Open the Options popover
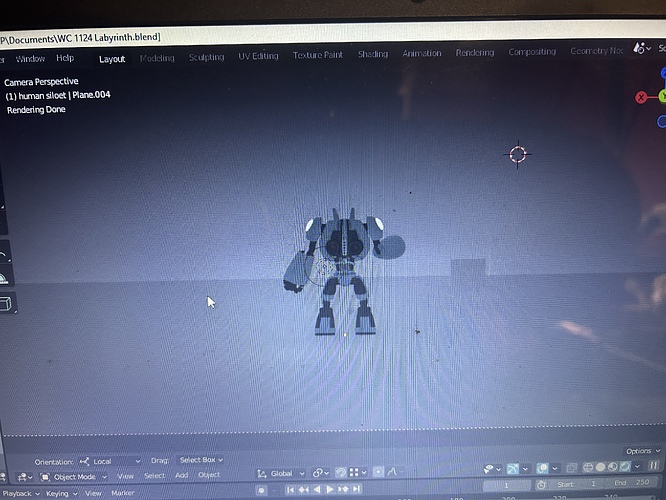This screenshot has height=500, width=666. [x=642, y=451]
